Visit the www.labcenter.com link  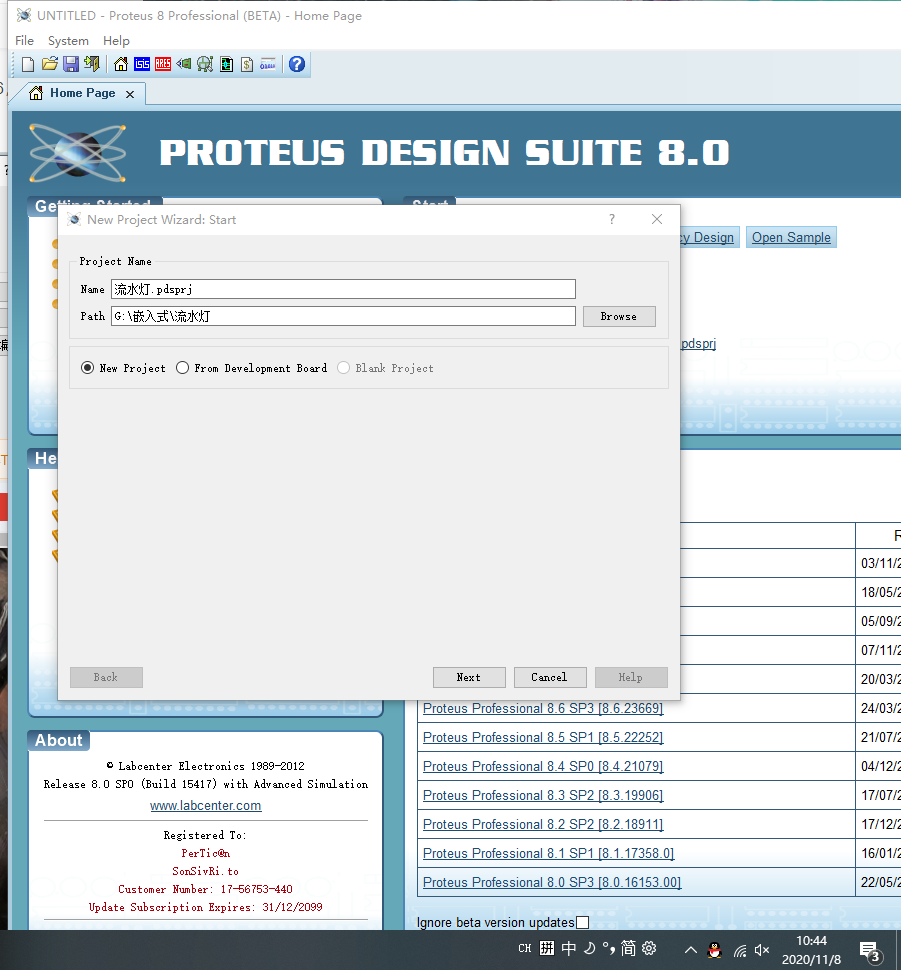coord(205,805)
